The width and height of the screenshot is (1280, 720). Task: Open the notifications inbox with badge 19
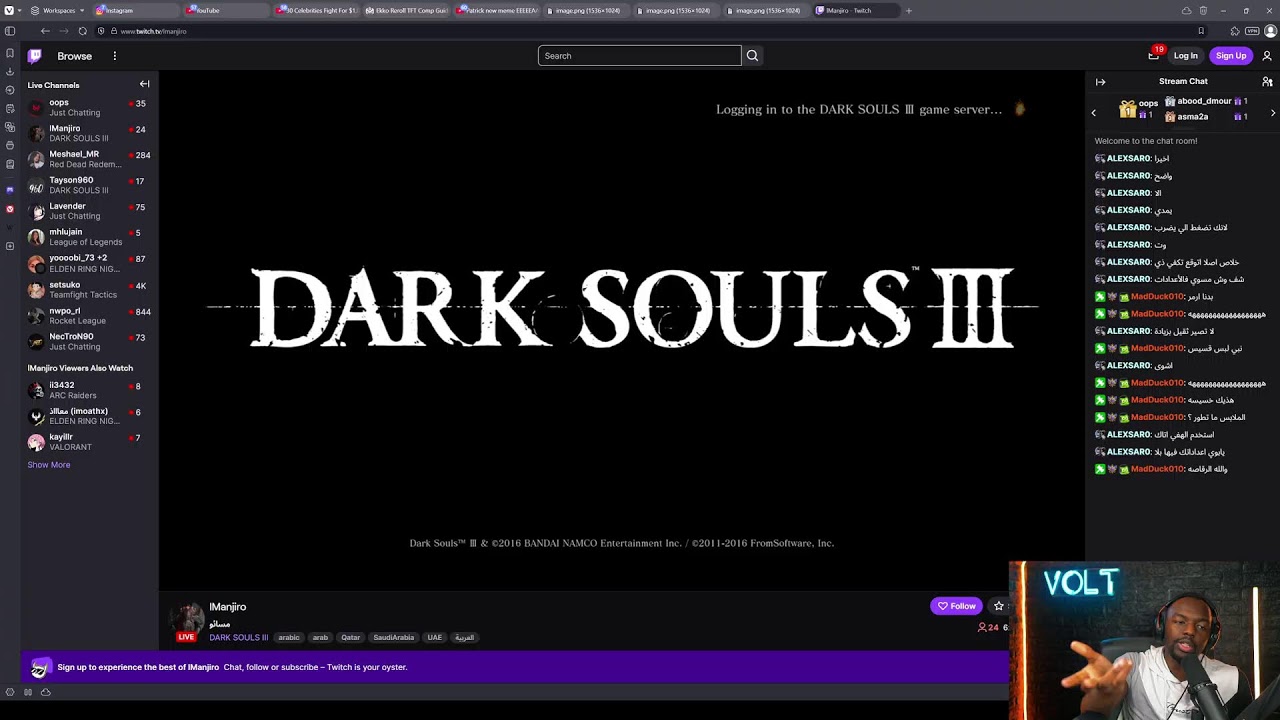tap(1154, 56)
